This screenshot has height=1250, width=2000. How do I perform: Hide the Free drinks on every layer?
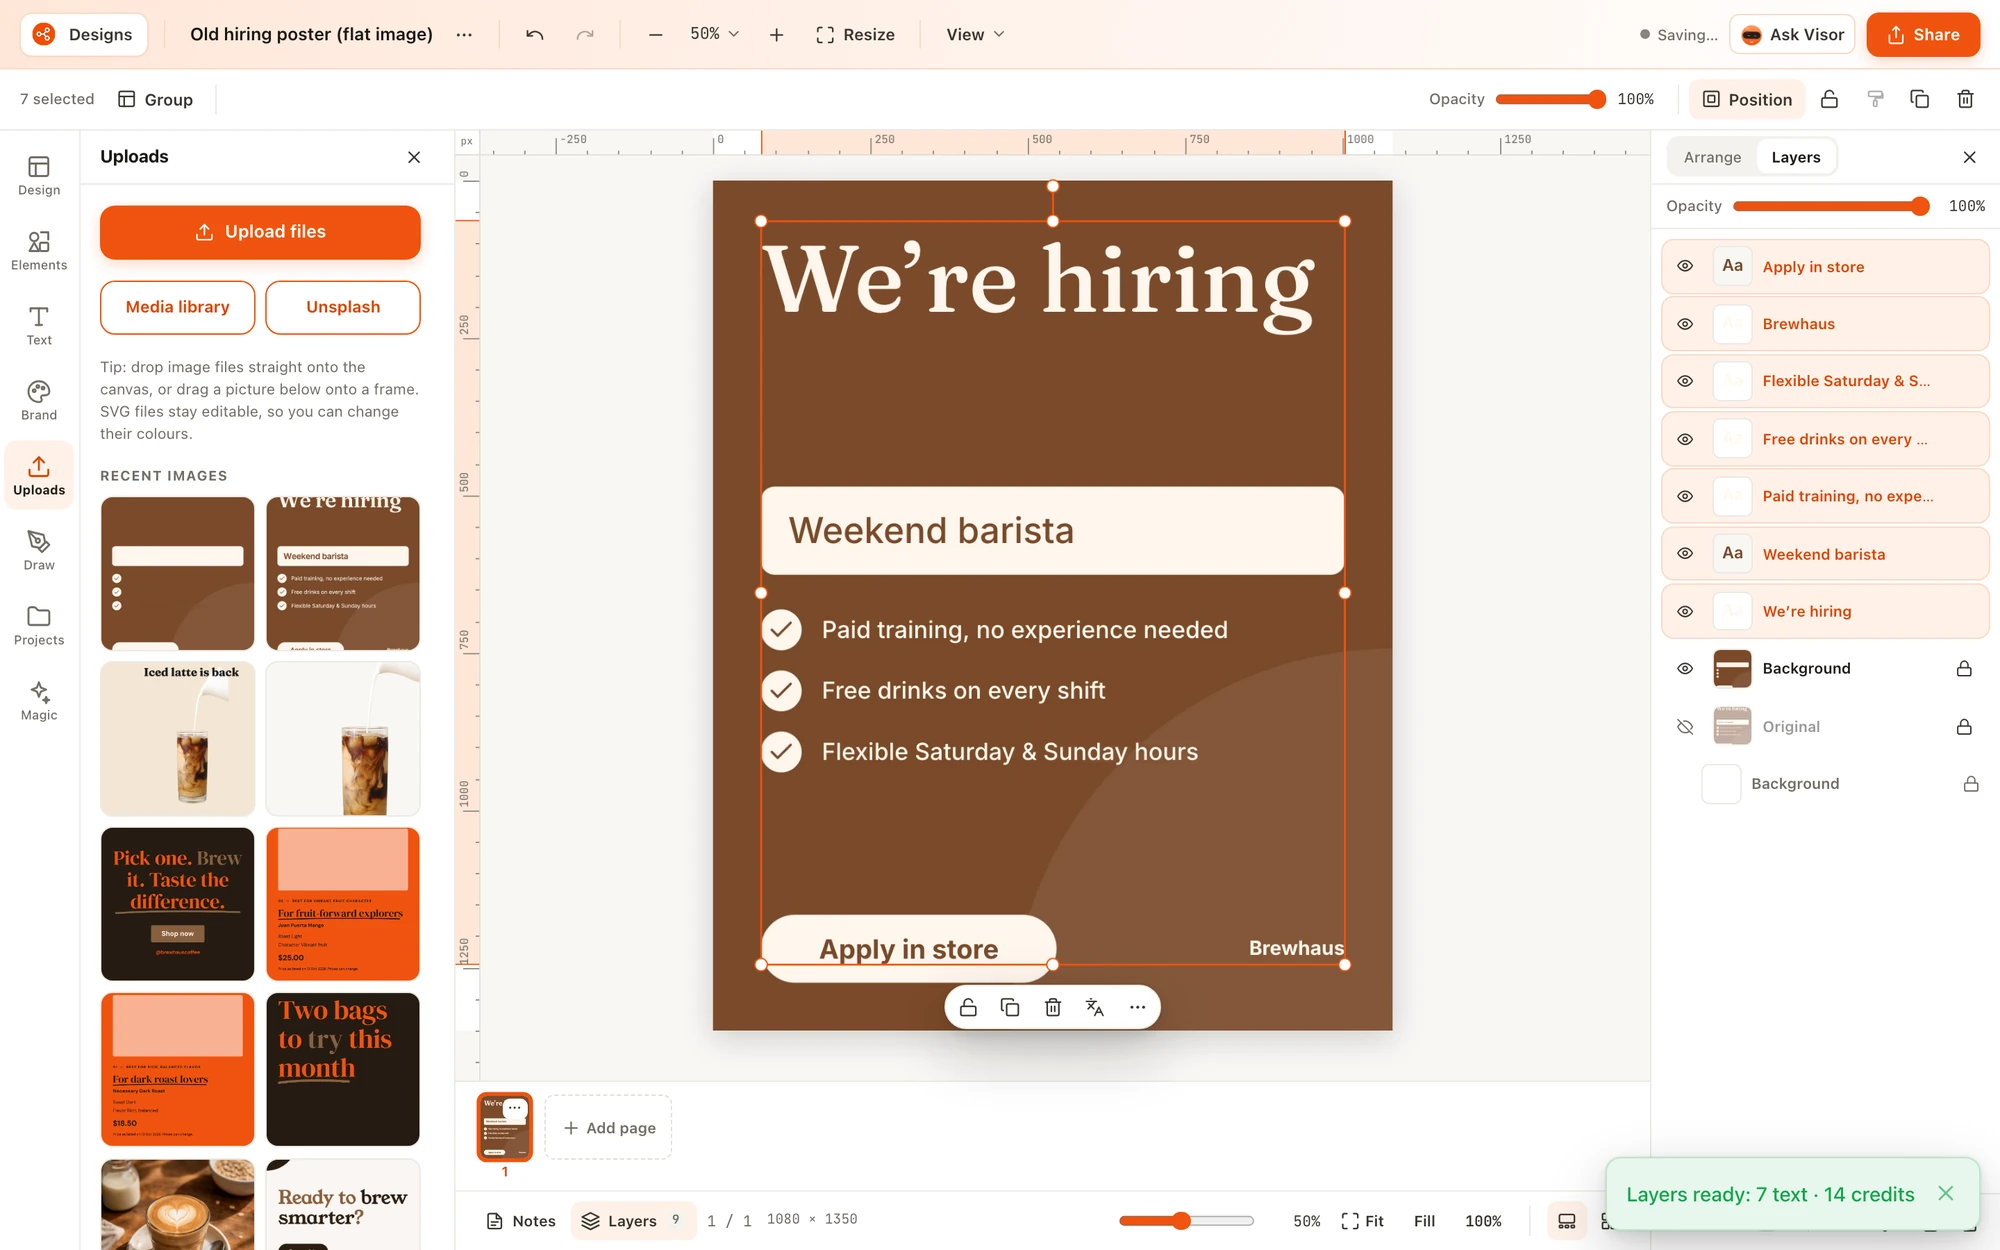click(x=1685, y=439)
